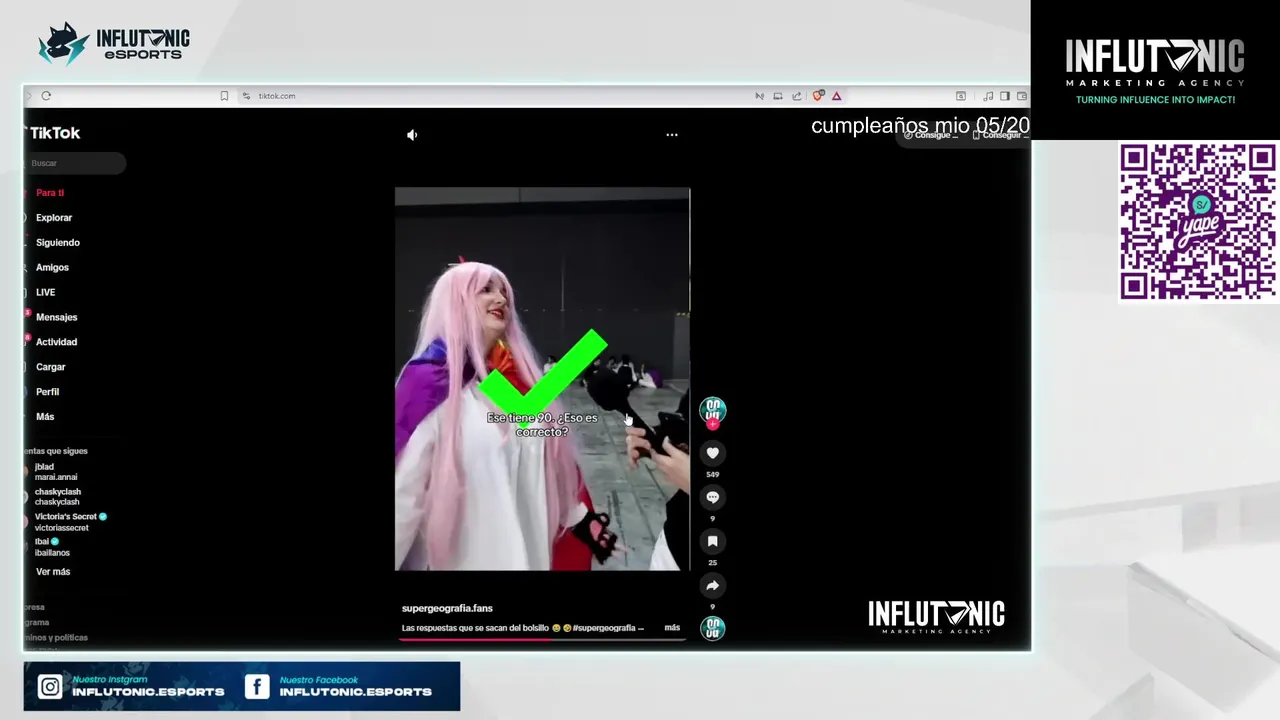The width and height of the screenshot is (1280, 720).
Task: Seek on video progress bar
Action: coord(542,638)
